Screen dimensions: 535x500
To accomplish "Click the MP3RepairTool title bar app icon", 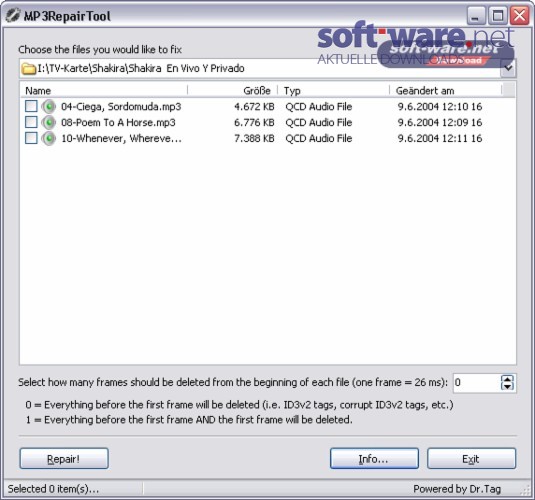I will point(13,15).
